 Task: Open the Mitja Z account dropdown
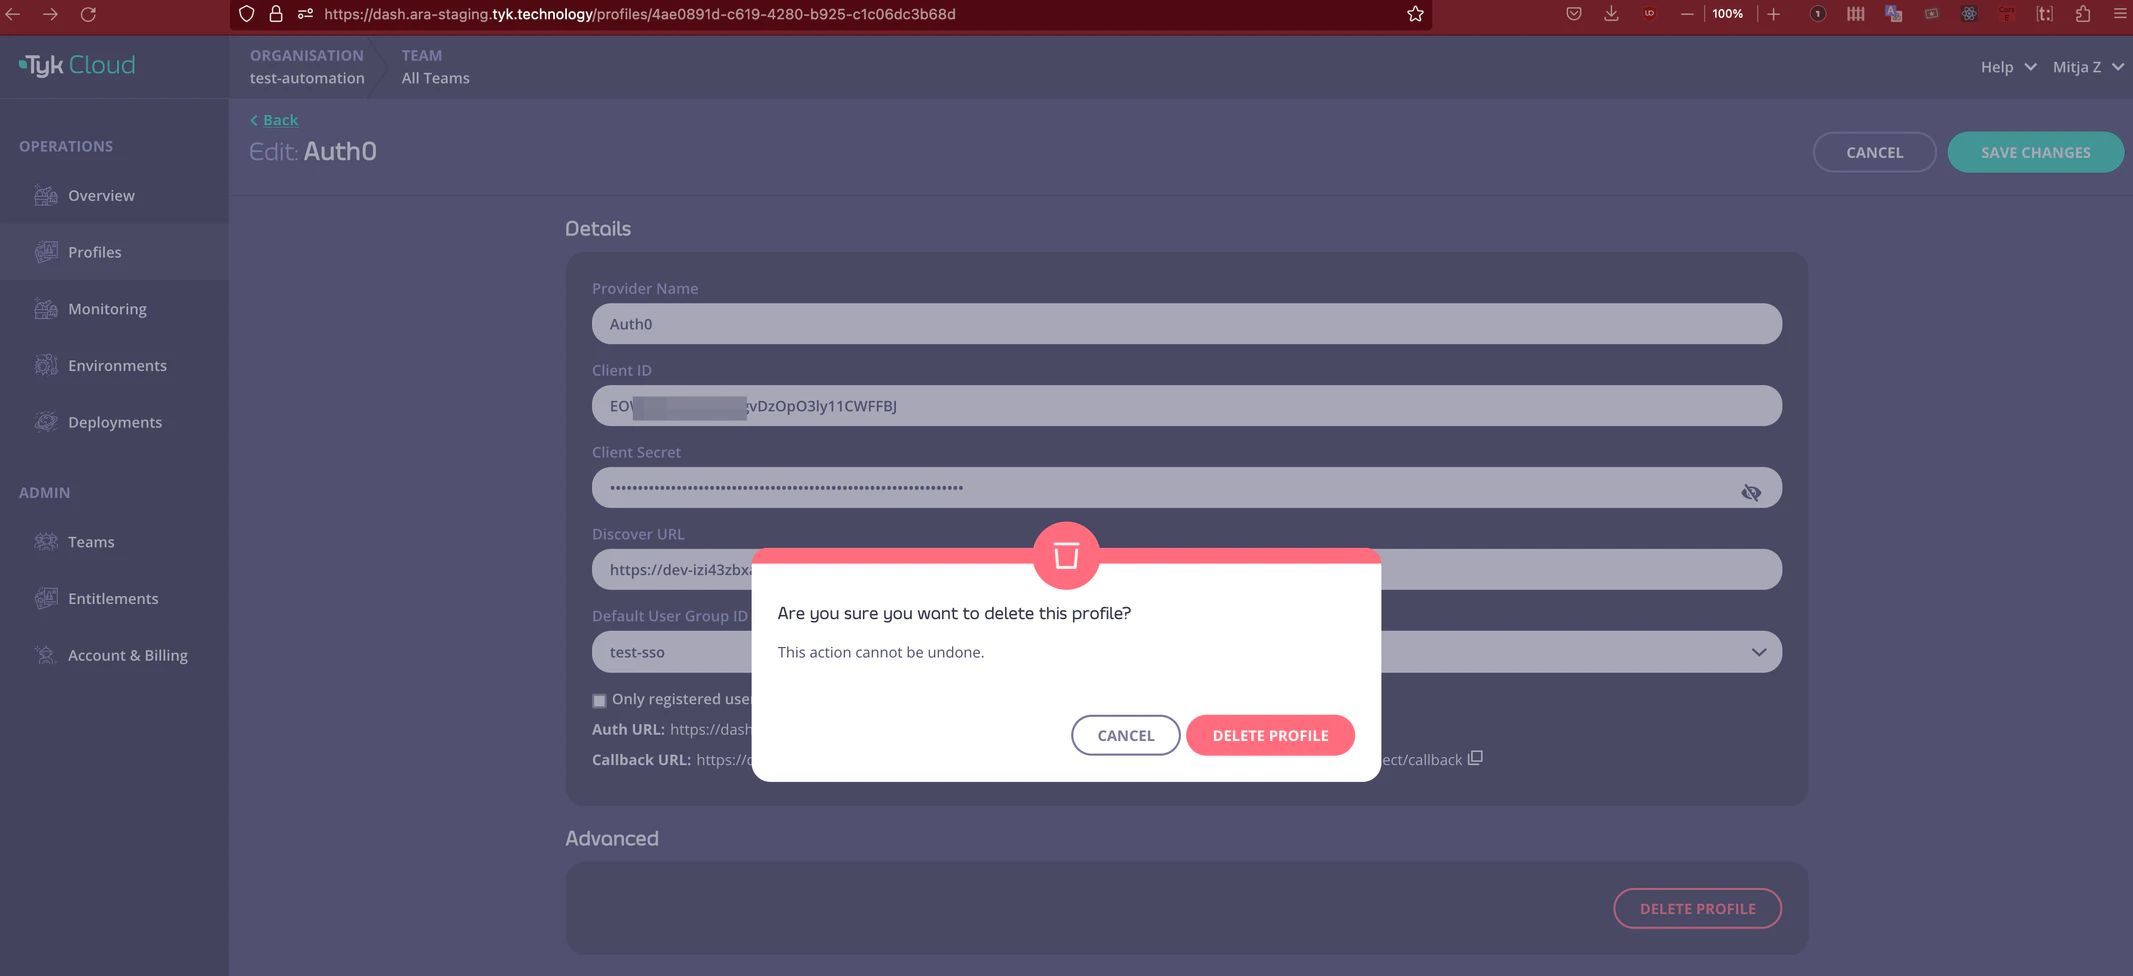2087,66
